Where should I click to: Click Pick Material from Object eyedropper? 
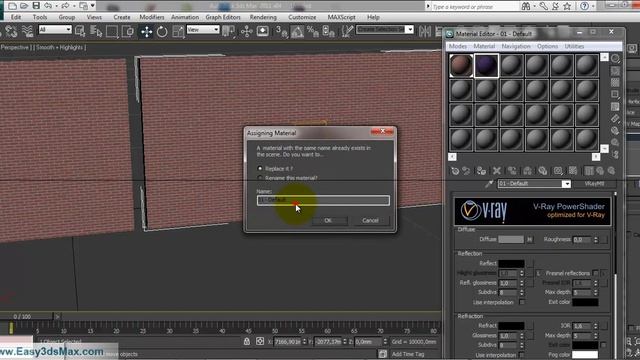489,184
